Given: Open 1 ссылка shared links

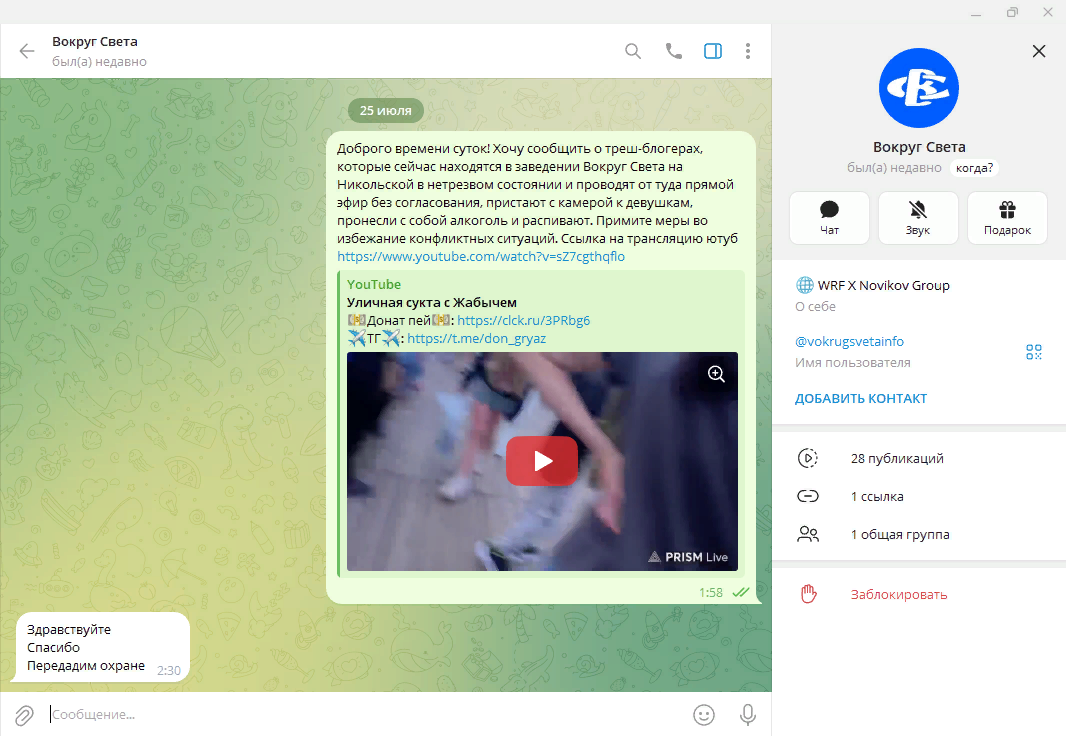Looking at the screenshot, I should click(919, 496).
